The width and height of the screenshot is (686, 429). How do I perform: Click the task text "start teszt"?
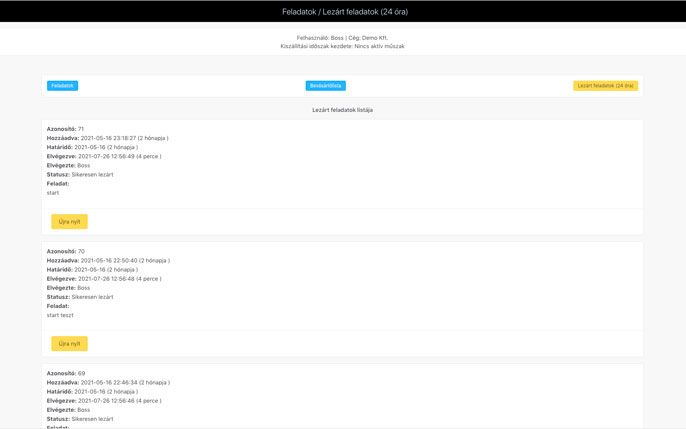pyautogui.click(x=60, y=315)
